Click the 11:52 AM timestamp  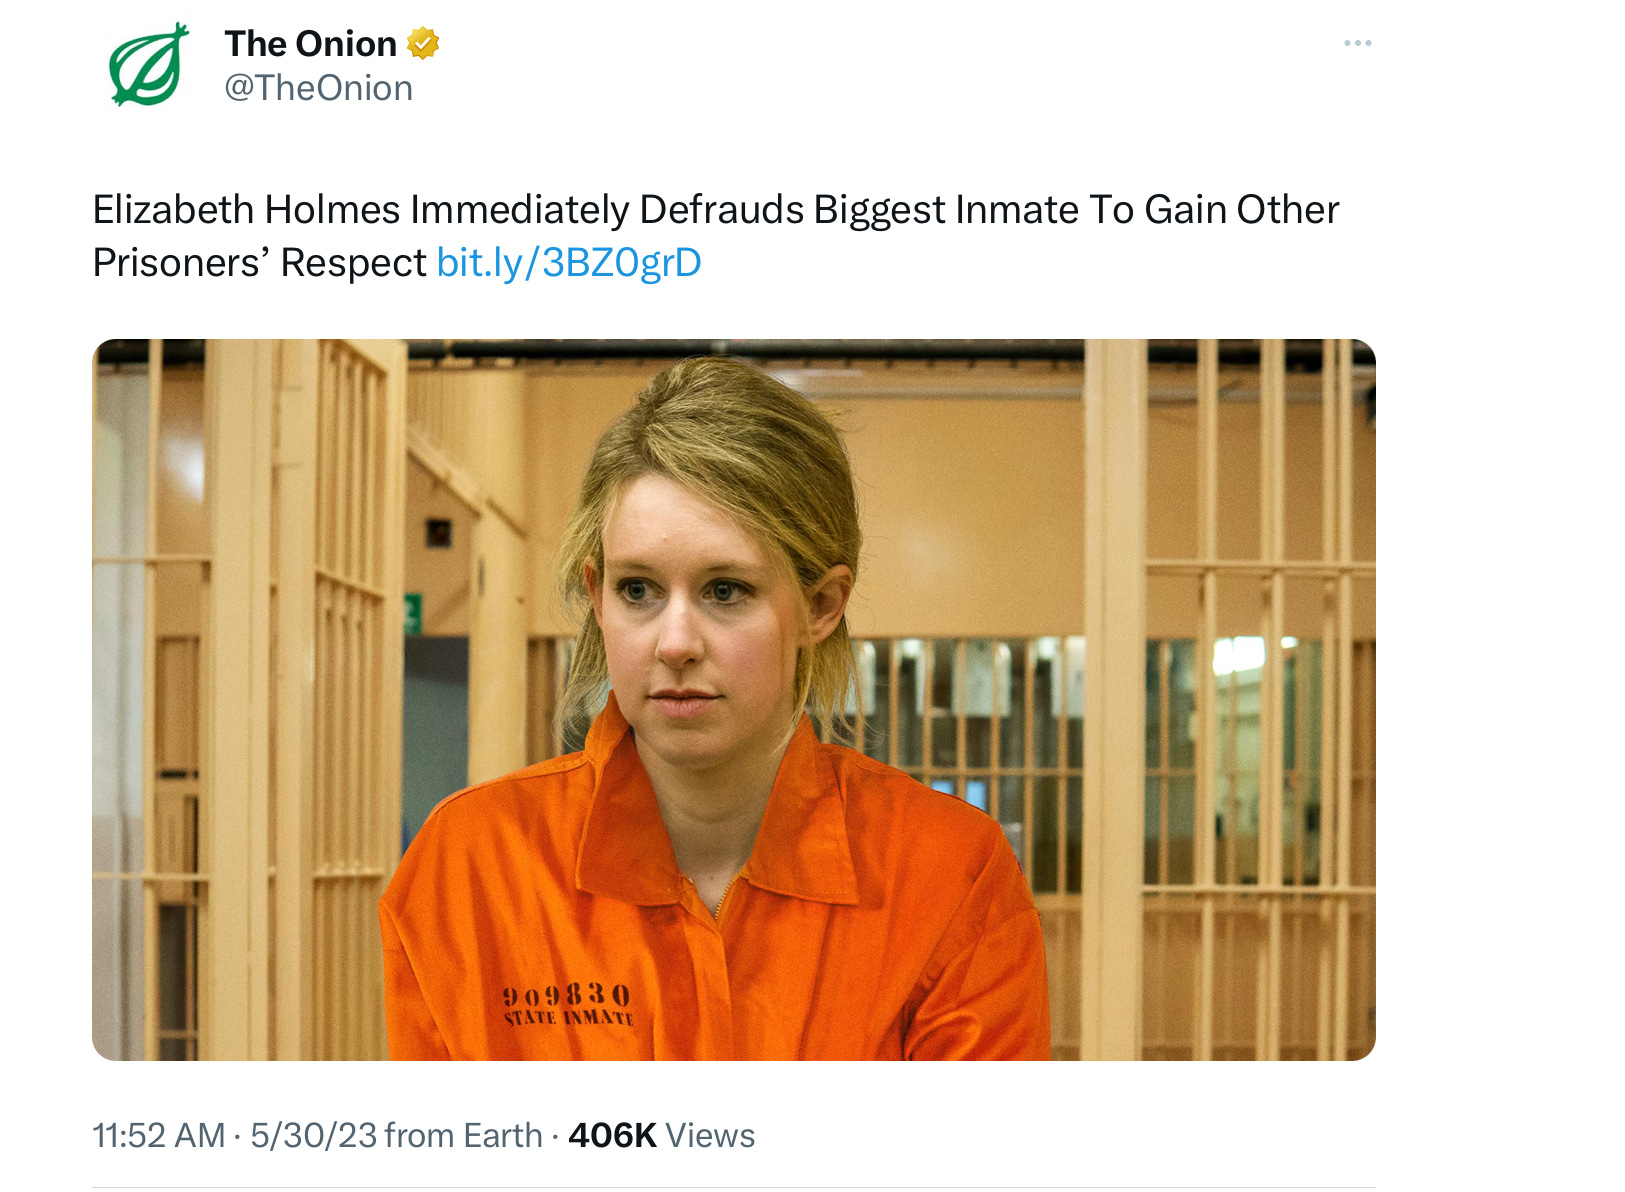(159, 1136)
